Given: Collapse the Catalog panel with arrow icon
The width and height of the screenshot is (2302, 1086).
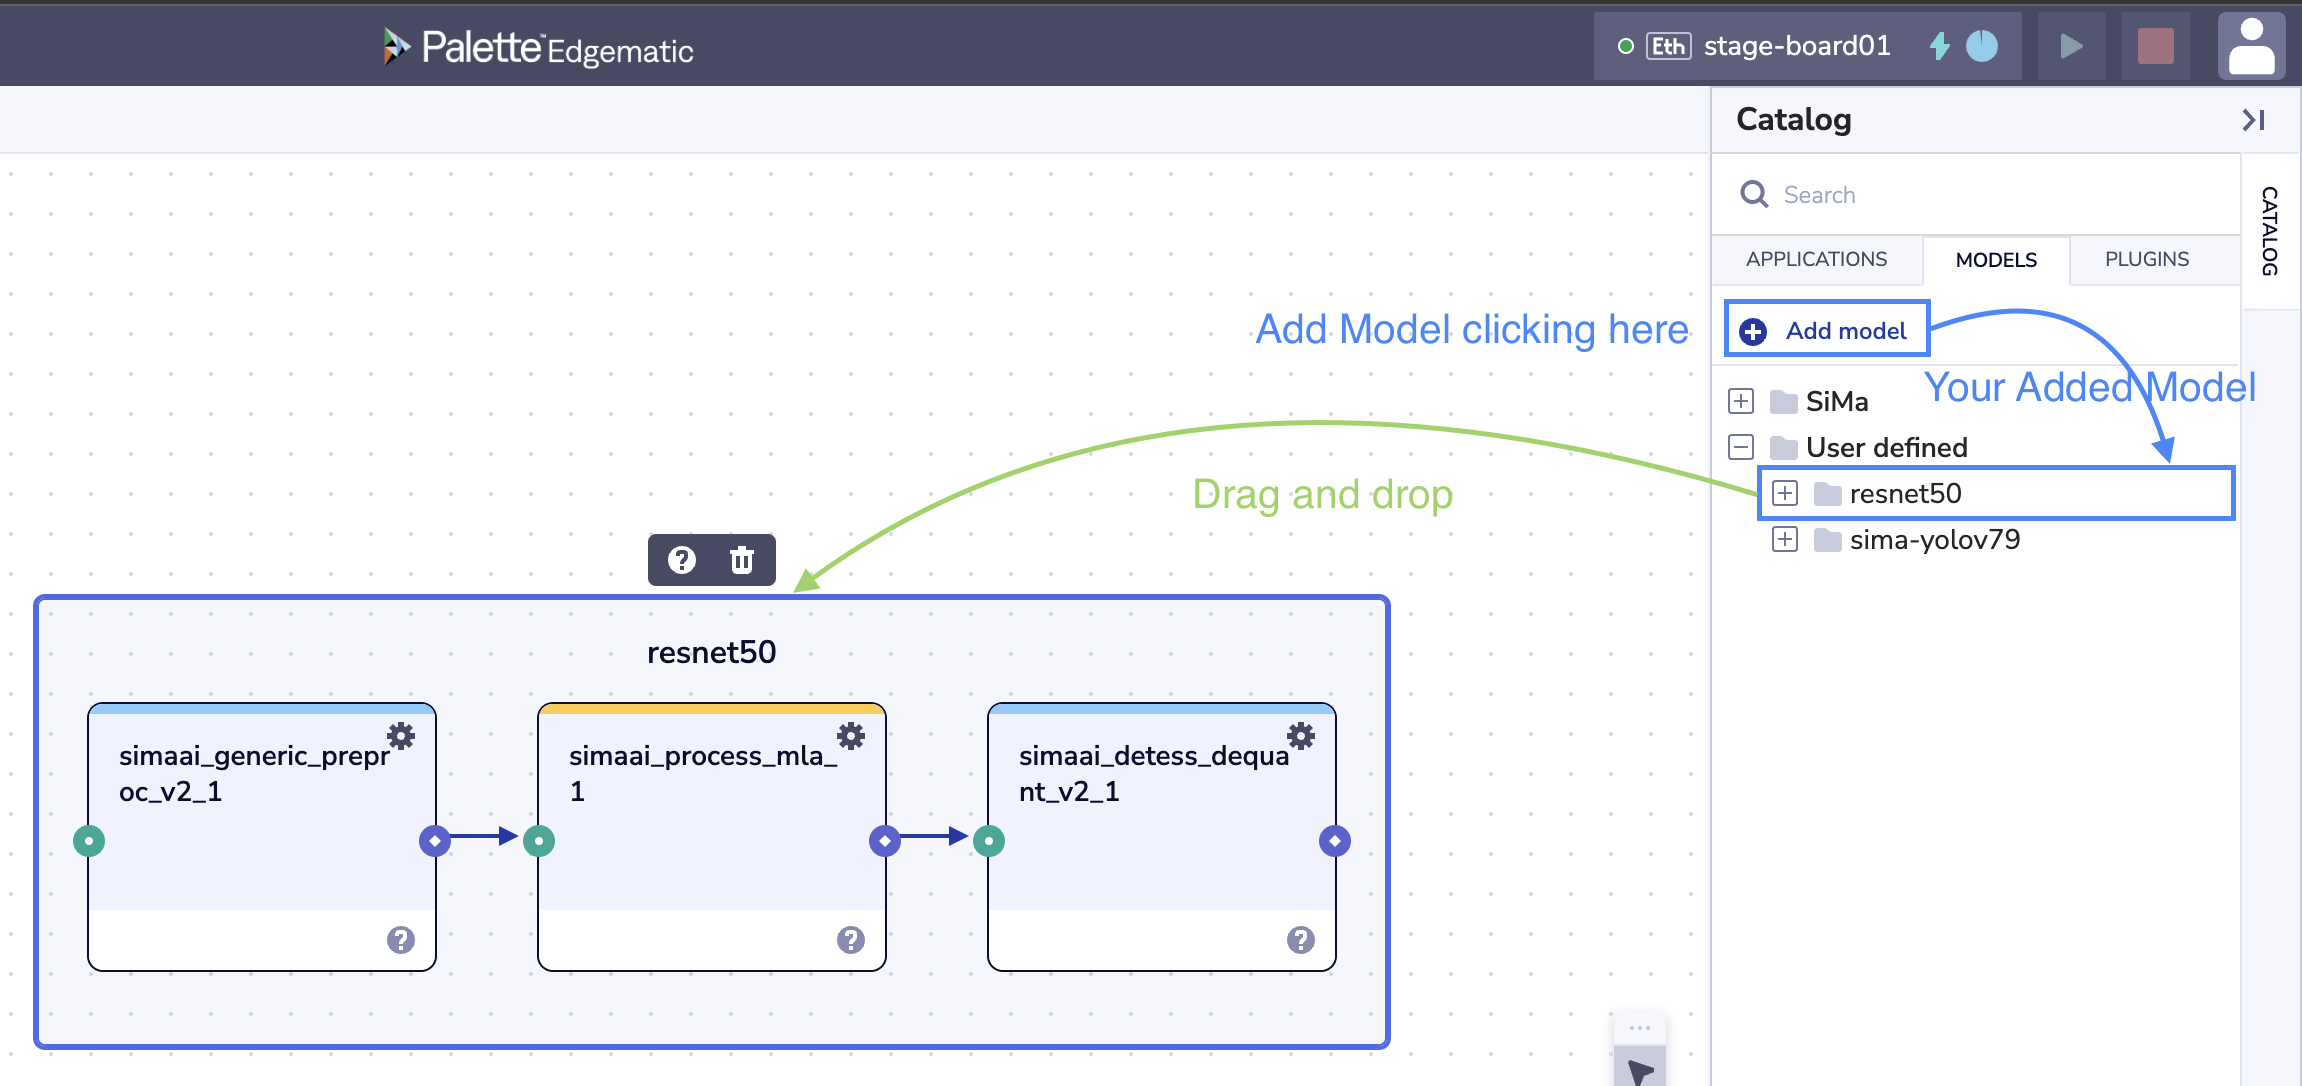Looking at the screenshot, I should pos(2252,120).
